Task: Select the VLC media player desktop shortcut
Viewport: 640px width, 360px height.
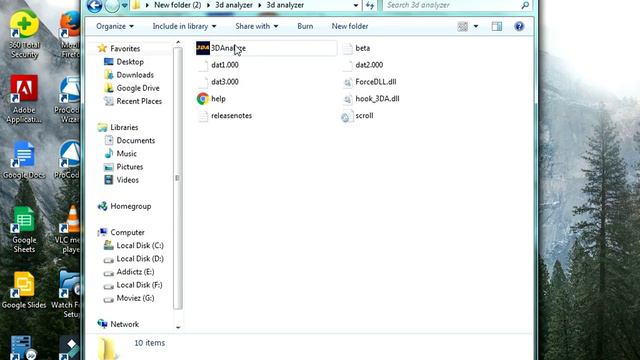Action: (68, 229)
